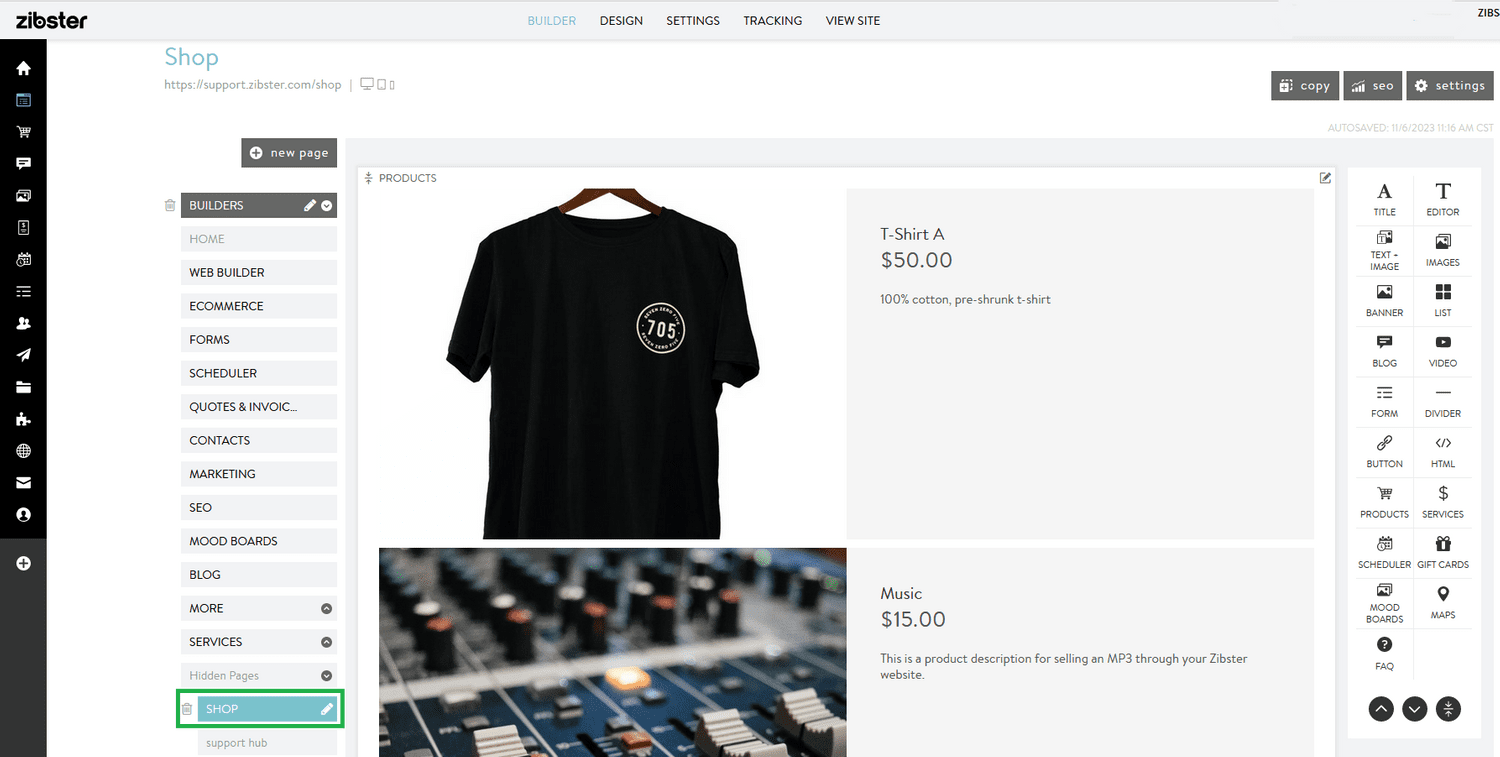Go to the TRACKING tab
This screenshot has height=757, width=1500.
(773, 20)
